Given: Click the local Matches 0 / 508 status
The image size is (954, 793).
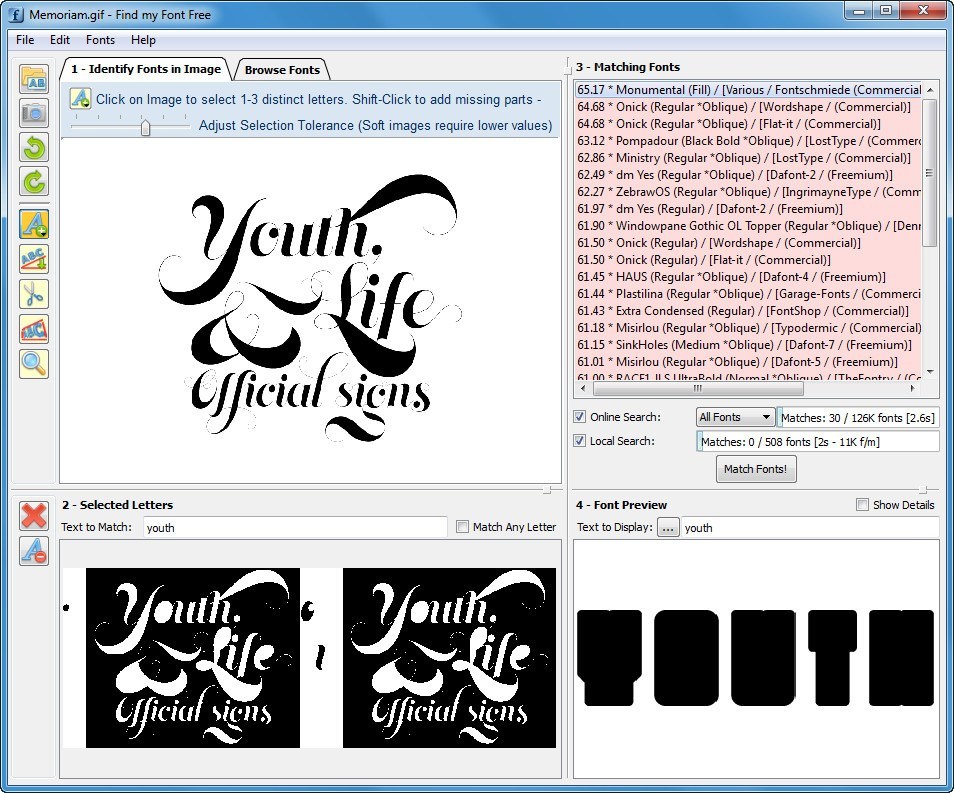Looking at the screenshot, I should [818, 442].
